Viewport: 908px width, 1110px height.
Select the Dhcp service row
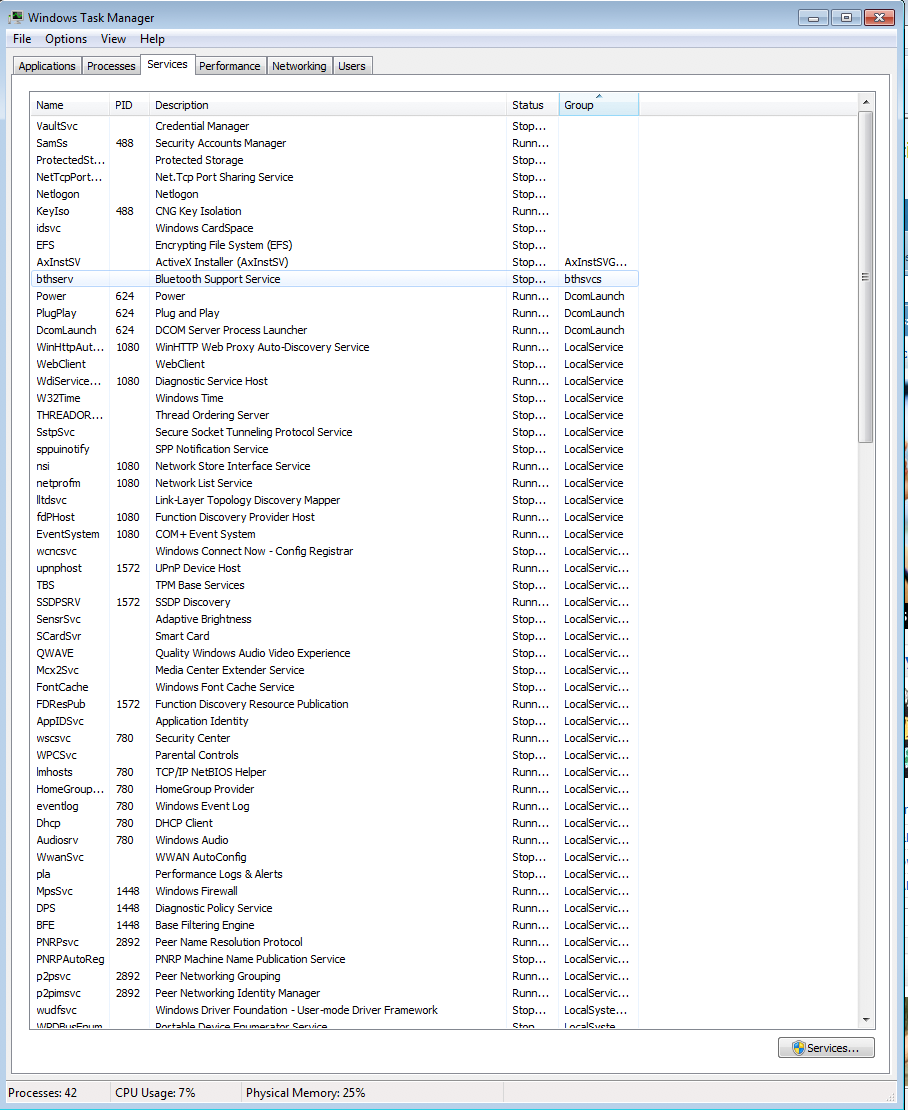pyautogui.click(x=335, y=823)
